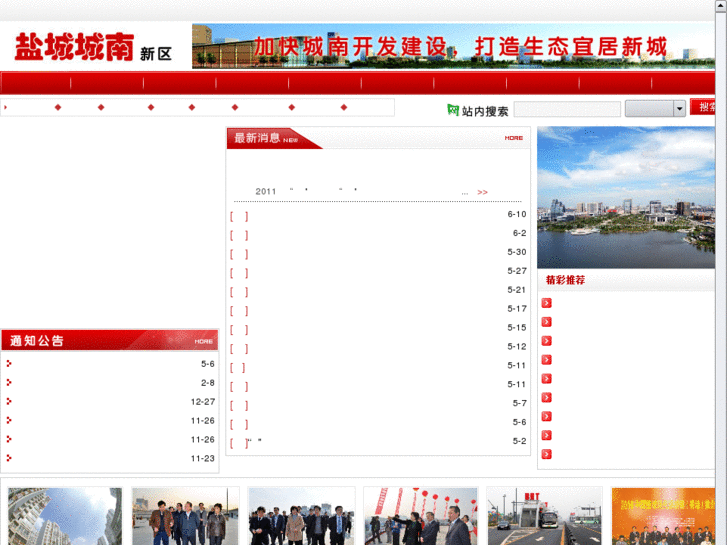Click the 5-12 date in the news list
This screenshot has width=727, height=545.
(517, 346)
